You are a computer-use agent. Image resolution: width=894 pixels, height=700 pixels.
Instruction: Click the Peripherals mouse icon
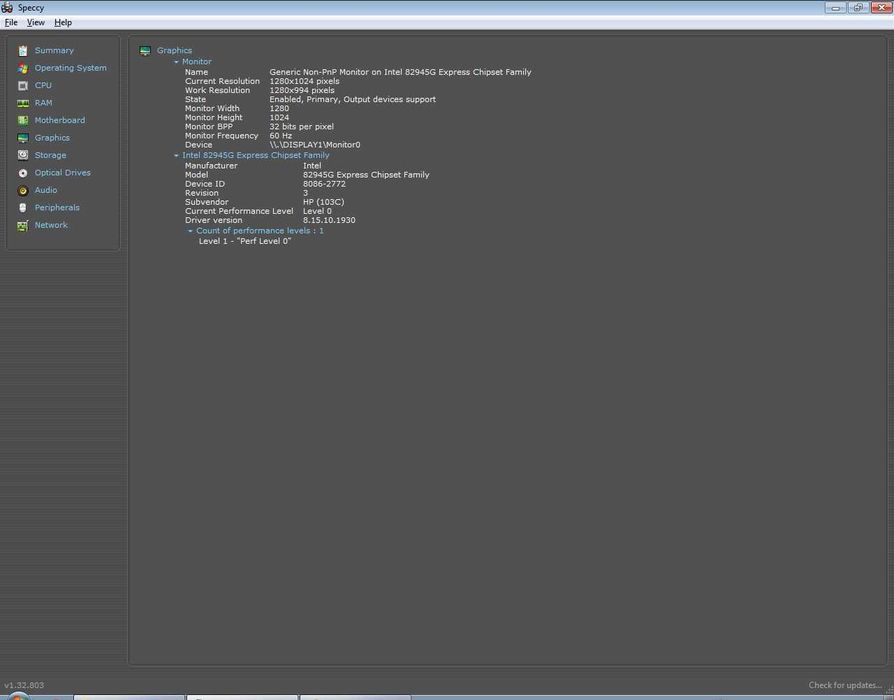(x=23, y=208)
